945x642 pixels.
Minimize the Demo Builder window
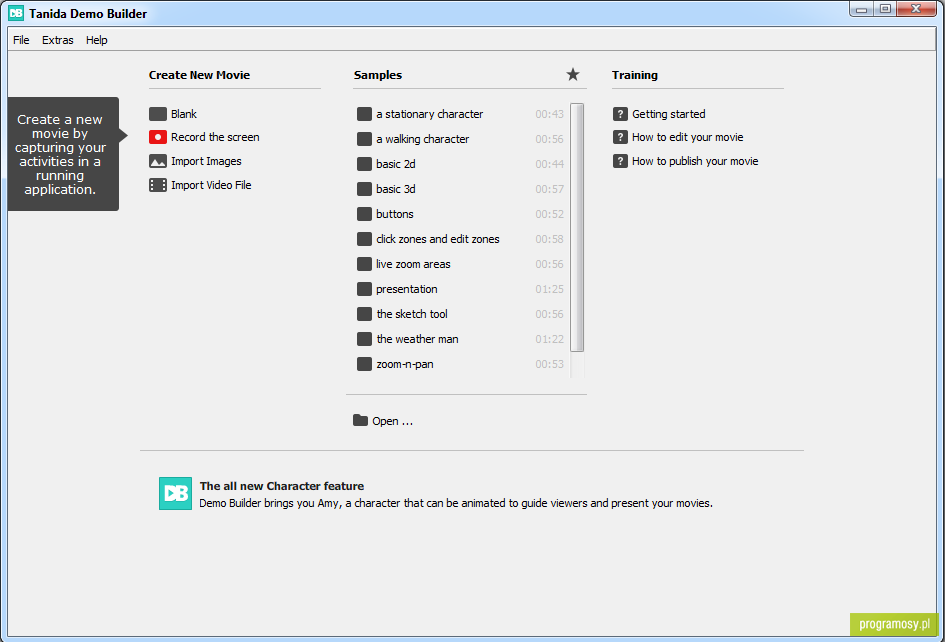[861, 9]
